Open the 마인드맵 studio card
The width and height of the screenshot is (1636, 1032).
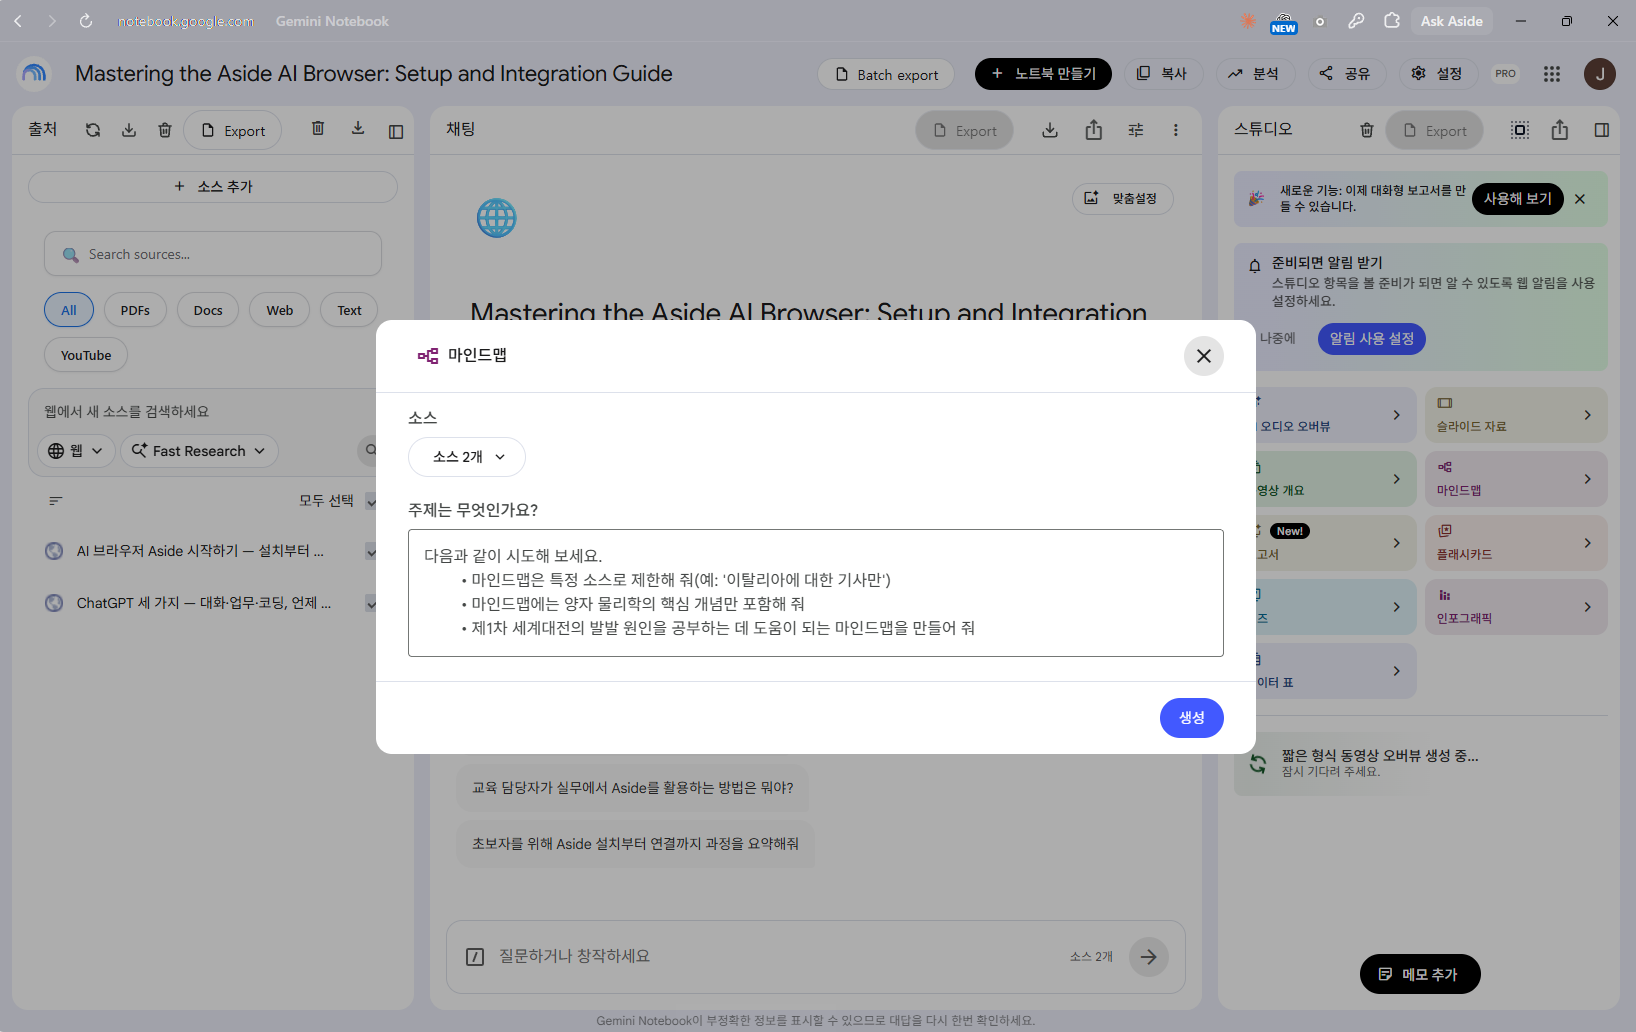pos(1516,479)
